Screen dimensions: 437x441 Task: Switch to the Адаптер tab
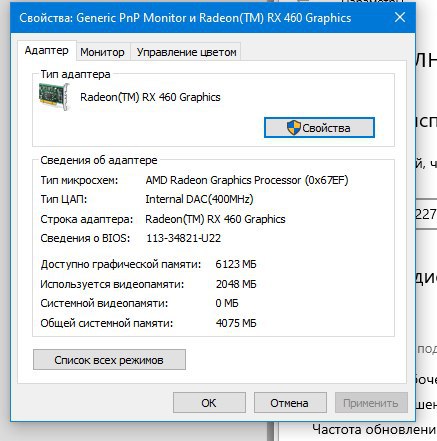point(47,51)
